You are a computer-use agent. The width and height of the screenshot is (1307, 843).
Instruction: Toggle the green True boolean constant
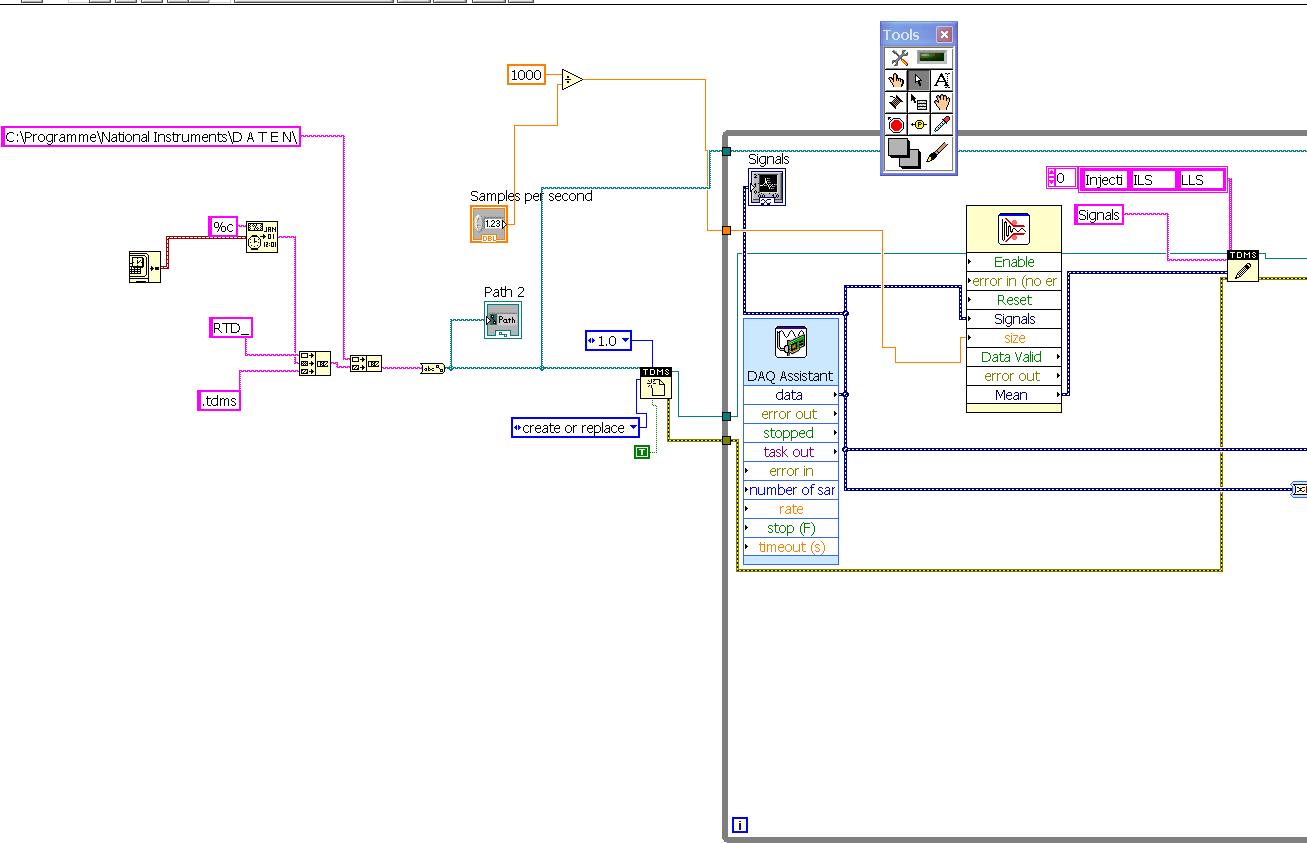[642, 452]
